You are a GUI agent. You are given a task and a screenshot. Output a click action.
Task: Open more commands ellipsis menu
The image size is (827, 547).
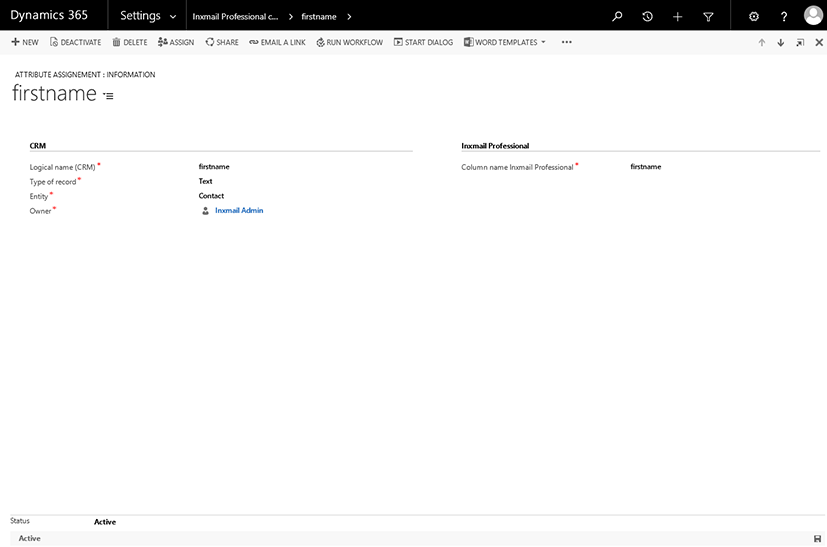(x=566, y=42)
